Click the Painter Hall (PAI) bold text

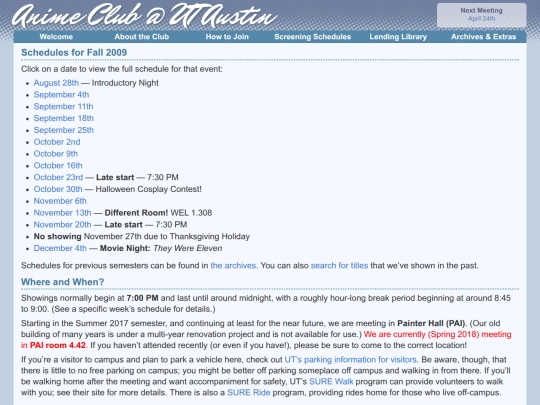(x=431, y=323)
